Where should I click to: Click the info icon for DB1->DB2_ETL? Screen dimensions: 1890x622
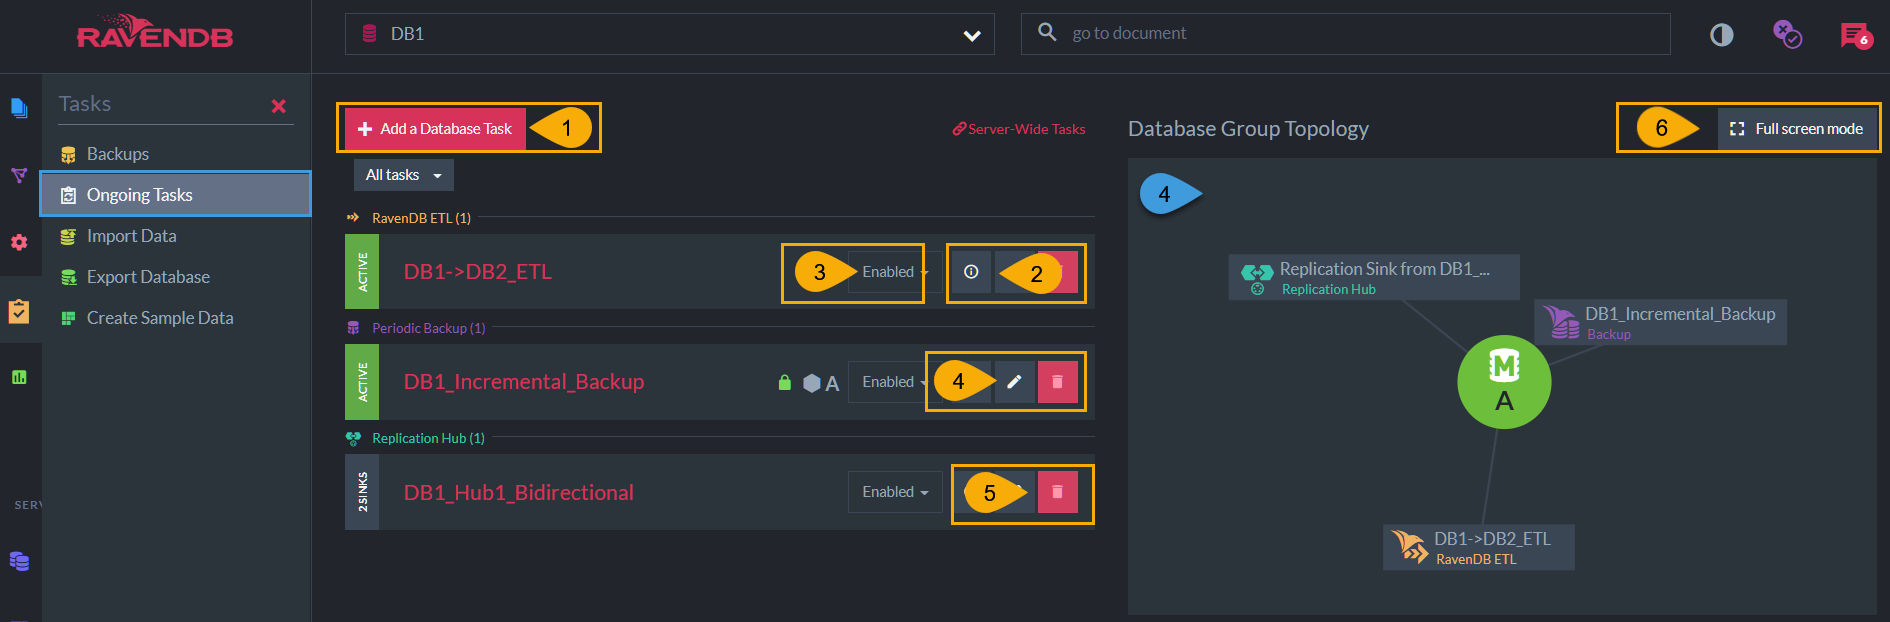pyautogui.click(x=971, y=272)
